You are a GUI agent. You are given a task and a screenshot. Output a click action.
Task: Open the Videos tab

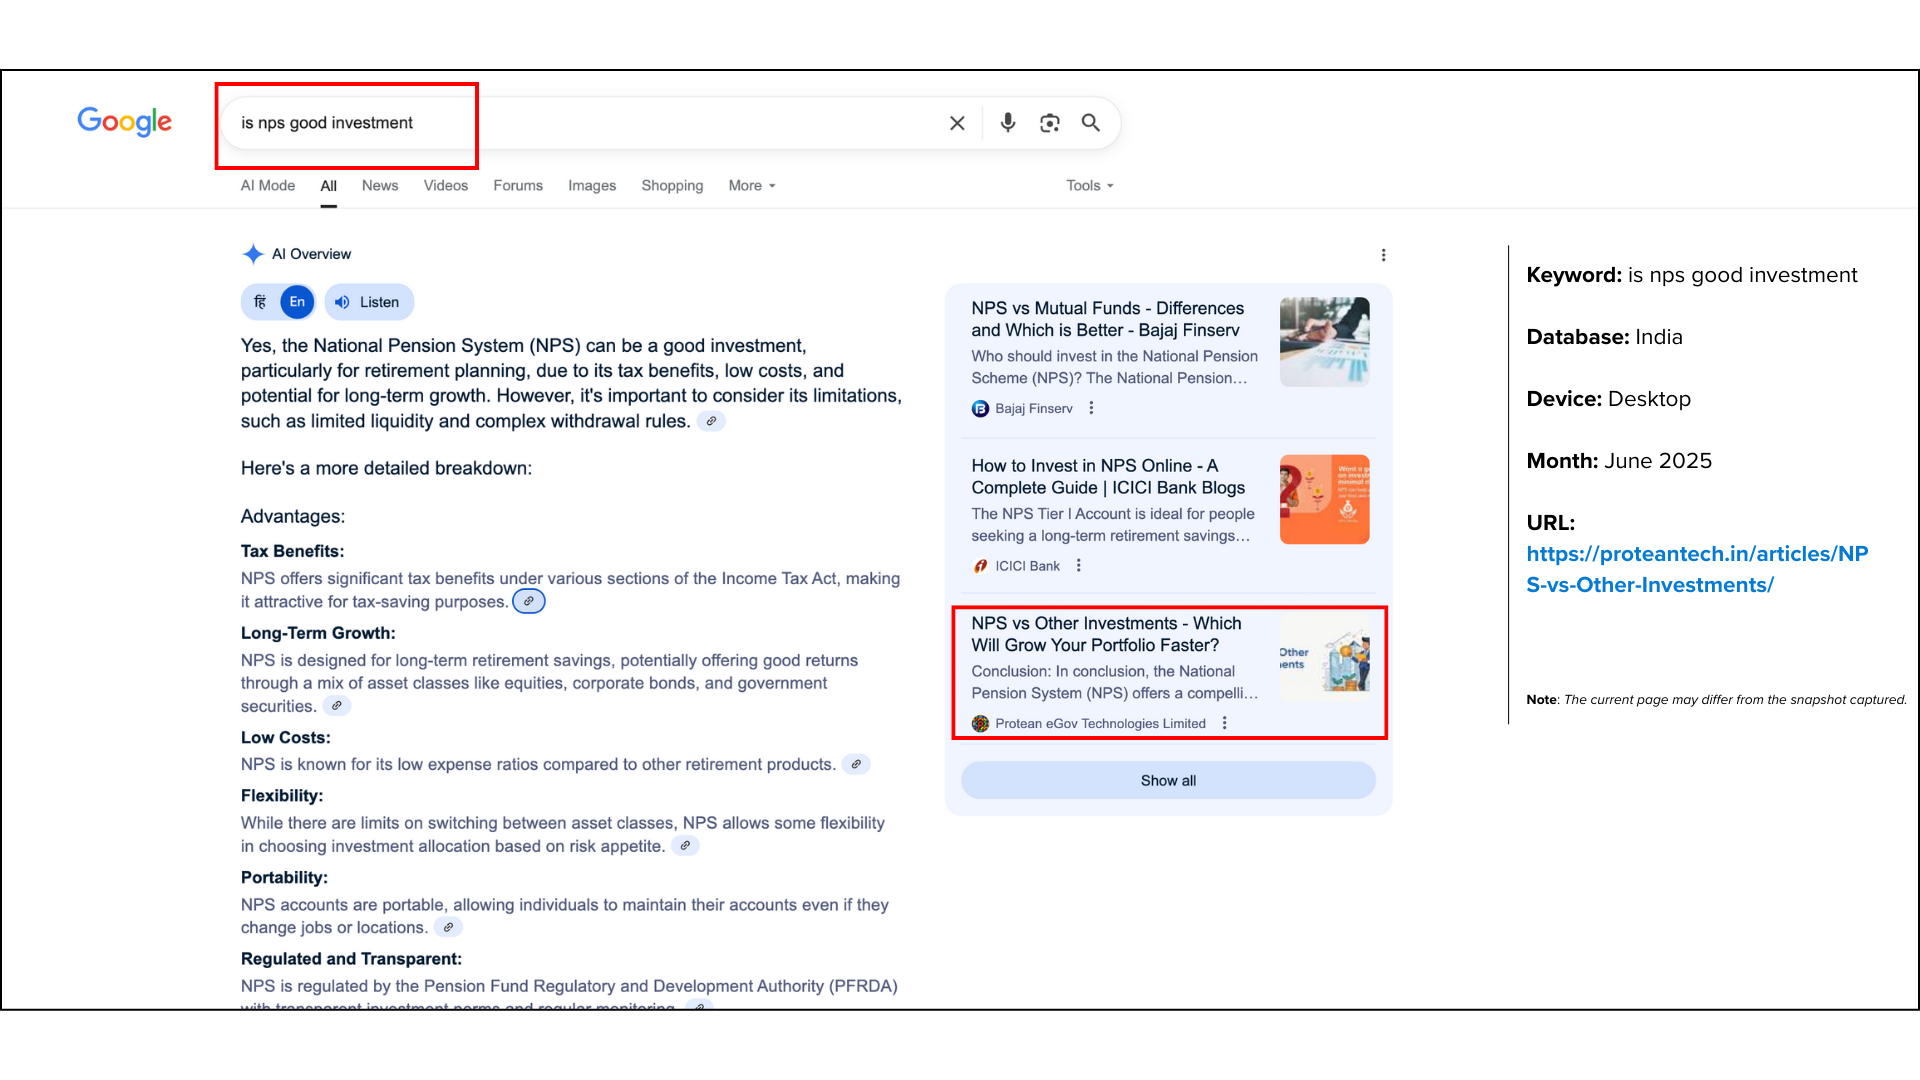(445, 186)
